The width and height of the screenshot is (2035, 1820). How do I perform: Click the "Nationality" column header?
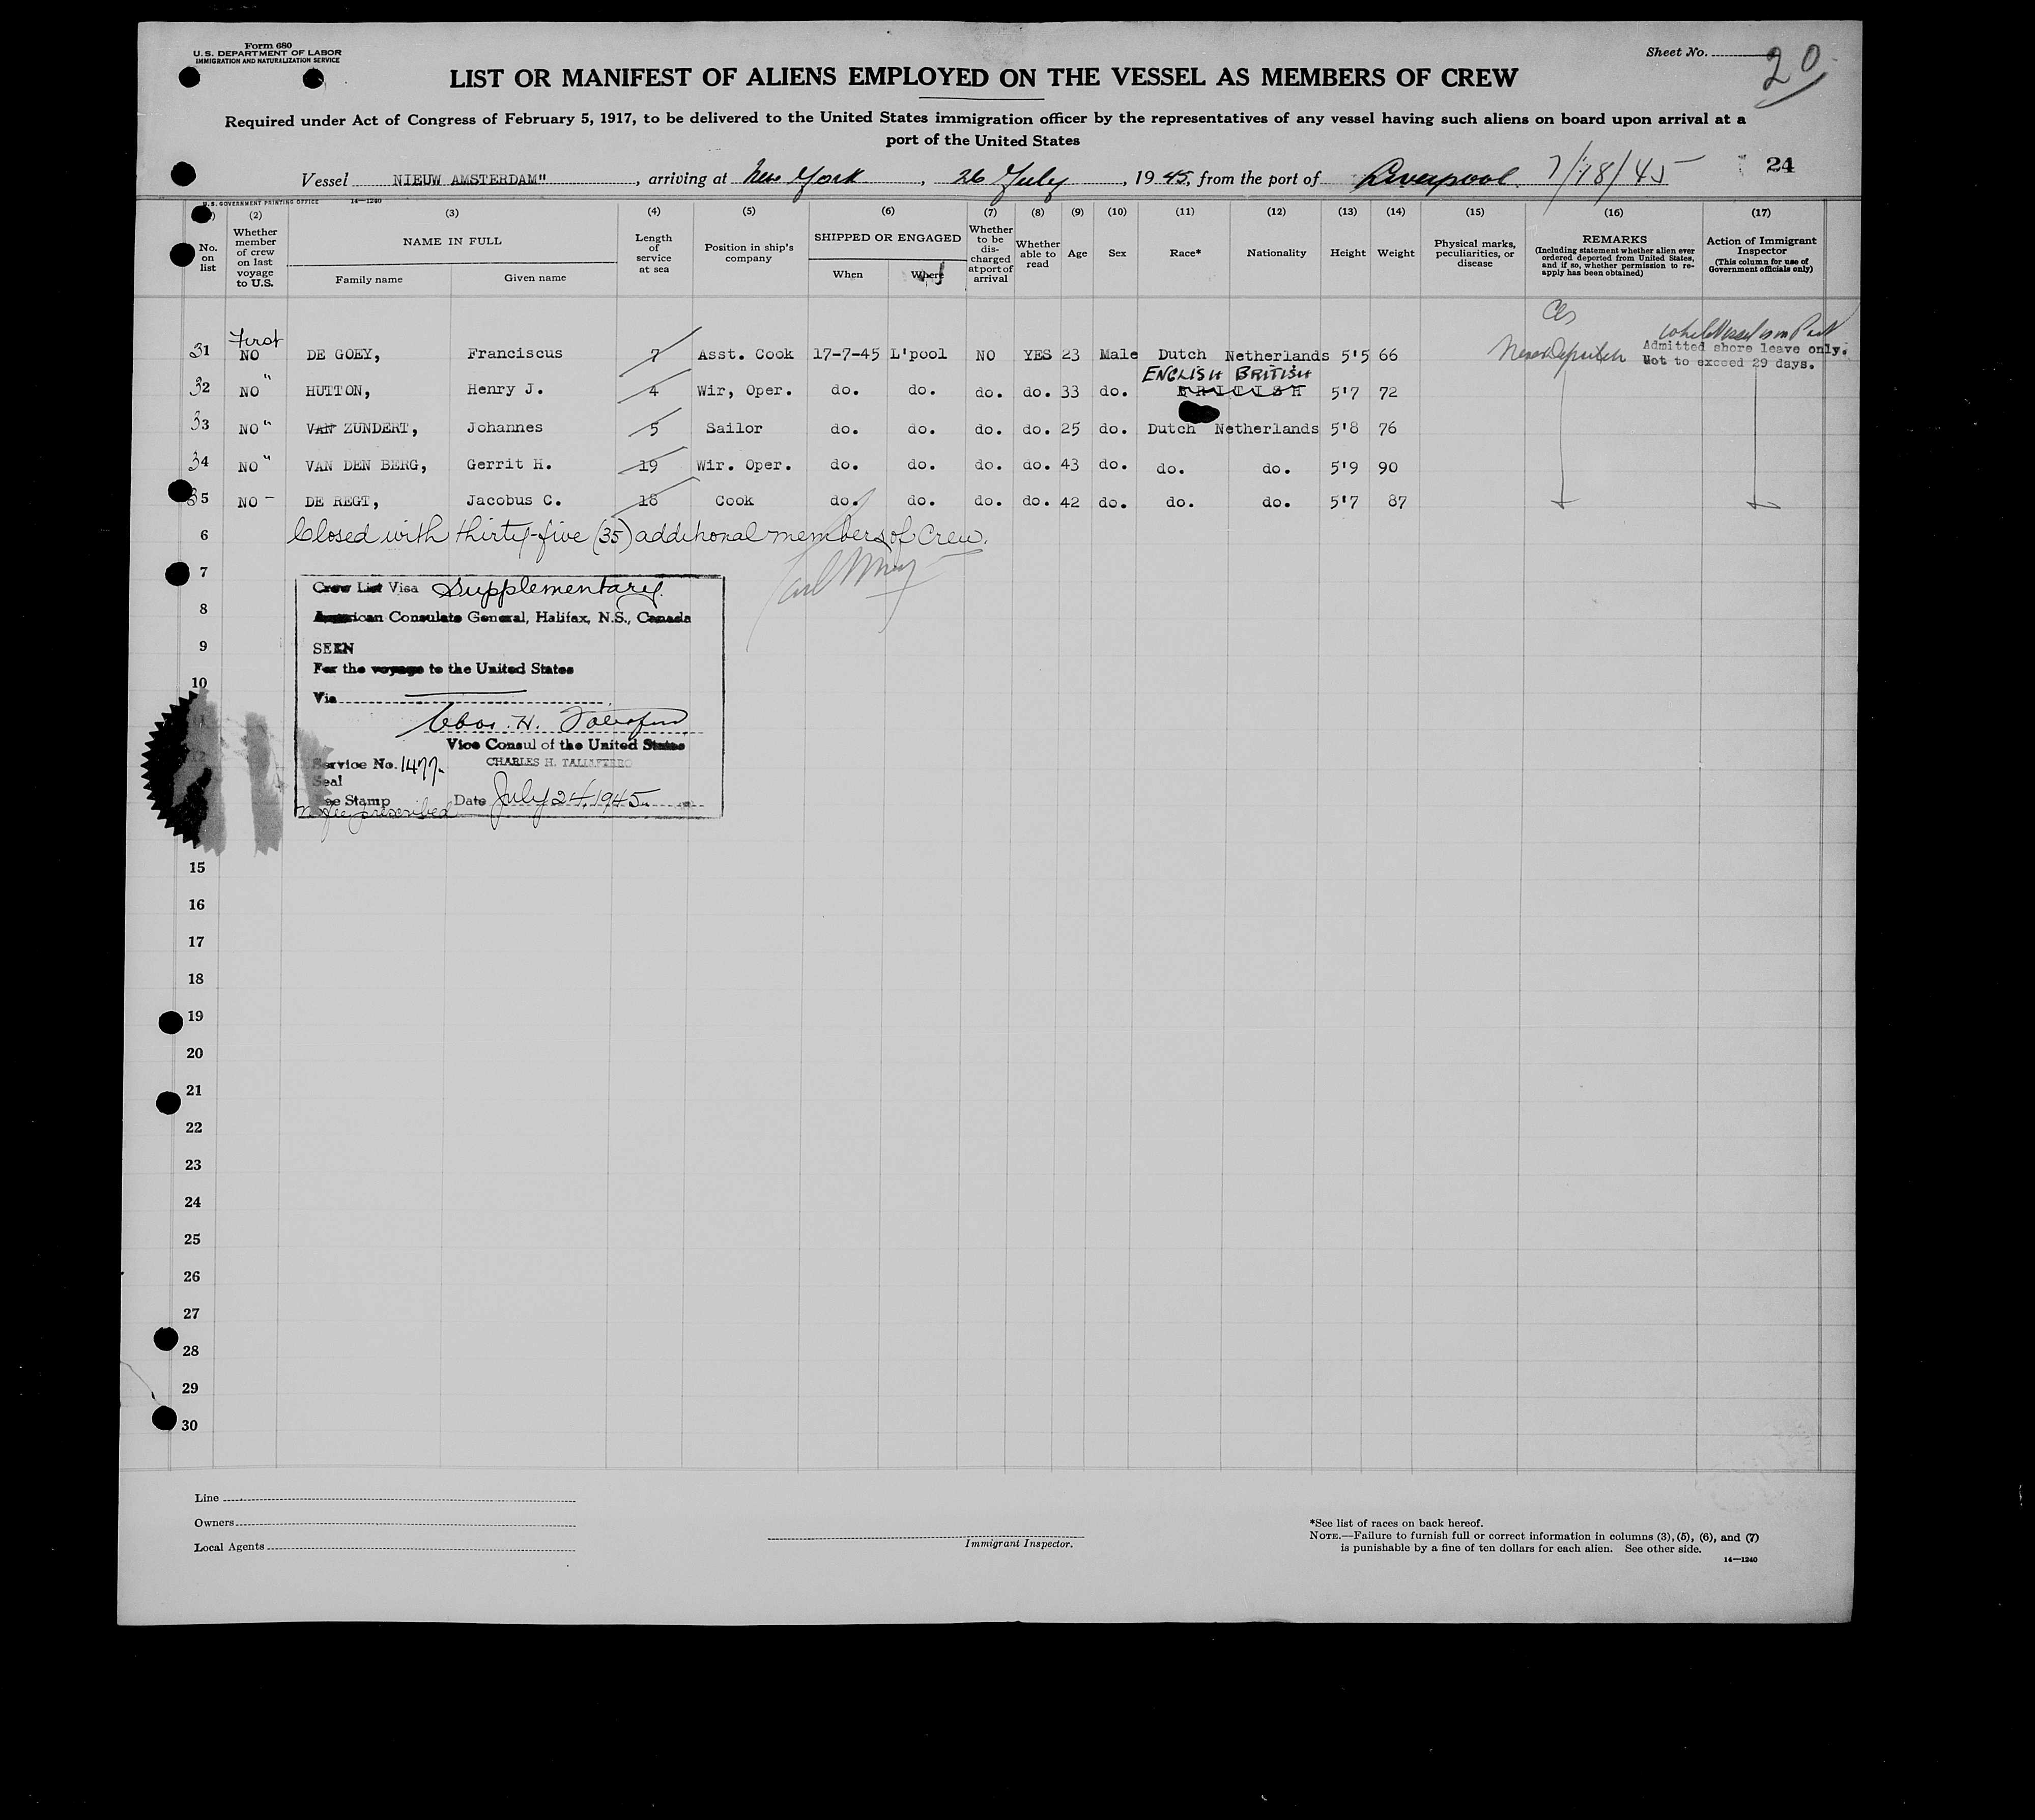1276,253
